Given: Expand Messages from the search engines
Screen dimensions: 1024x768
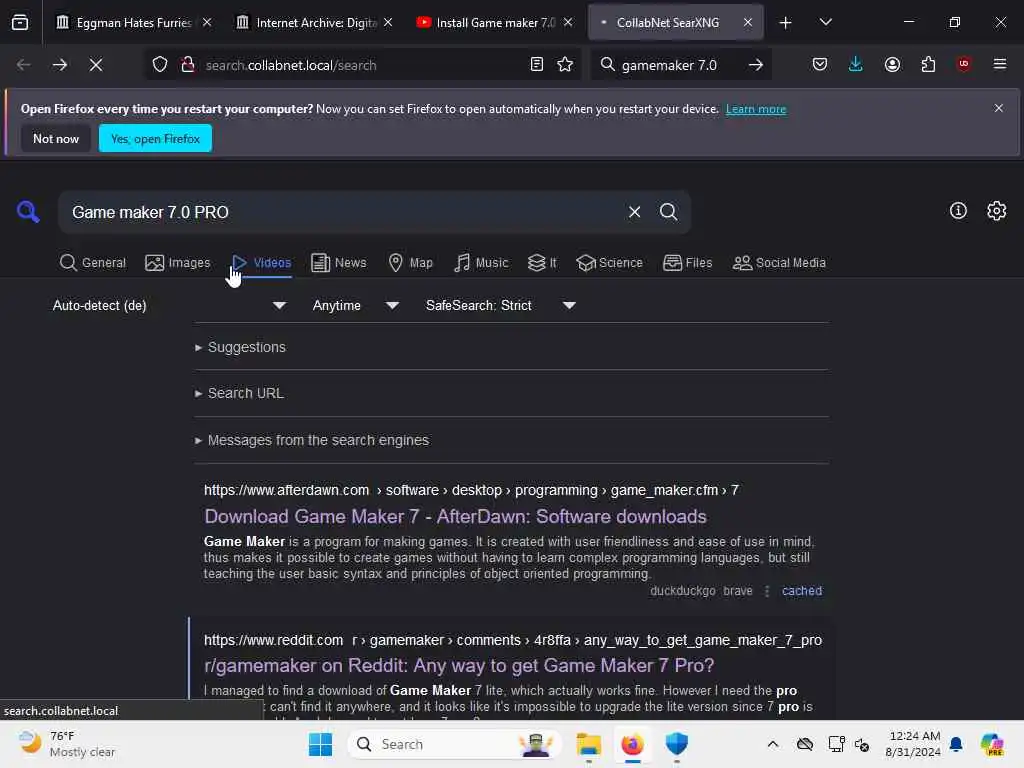Looking at the screenshot, I should pyautogui.click(x=312, y=440).
